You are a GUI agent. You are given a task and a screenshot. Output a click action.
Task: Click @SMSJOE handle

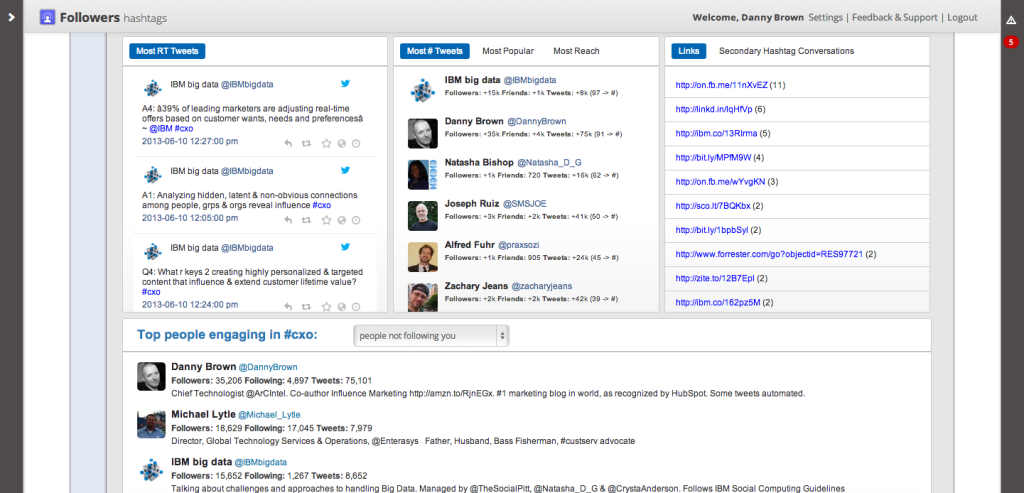[525, 204]
